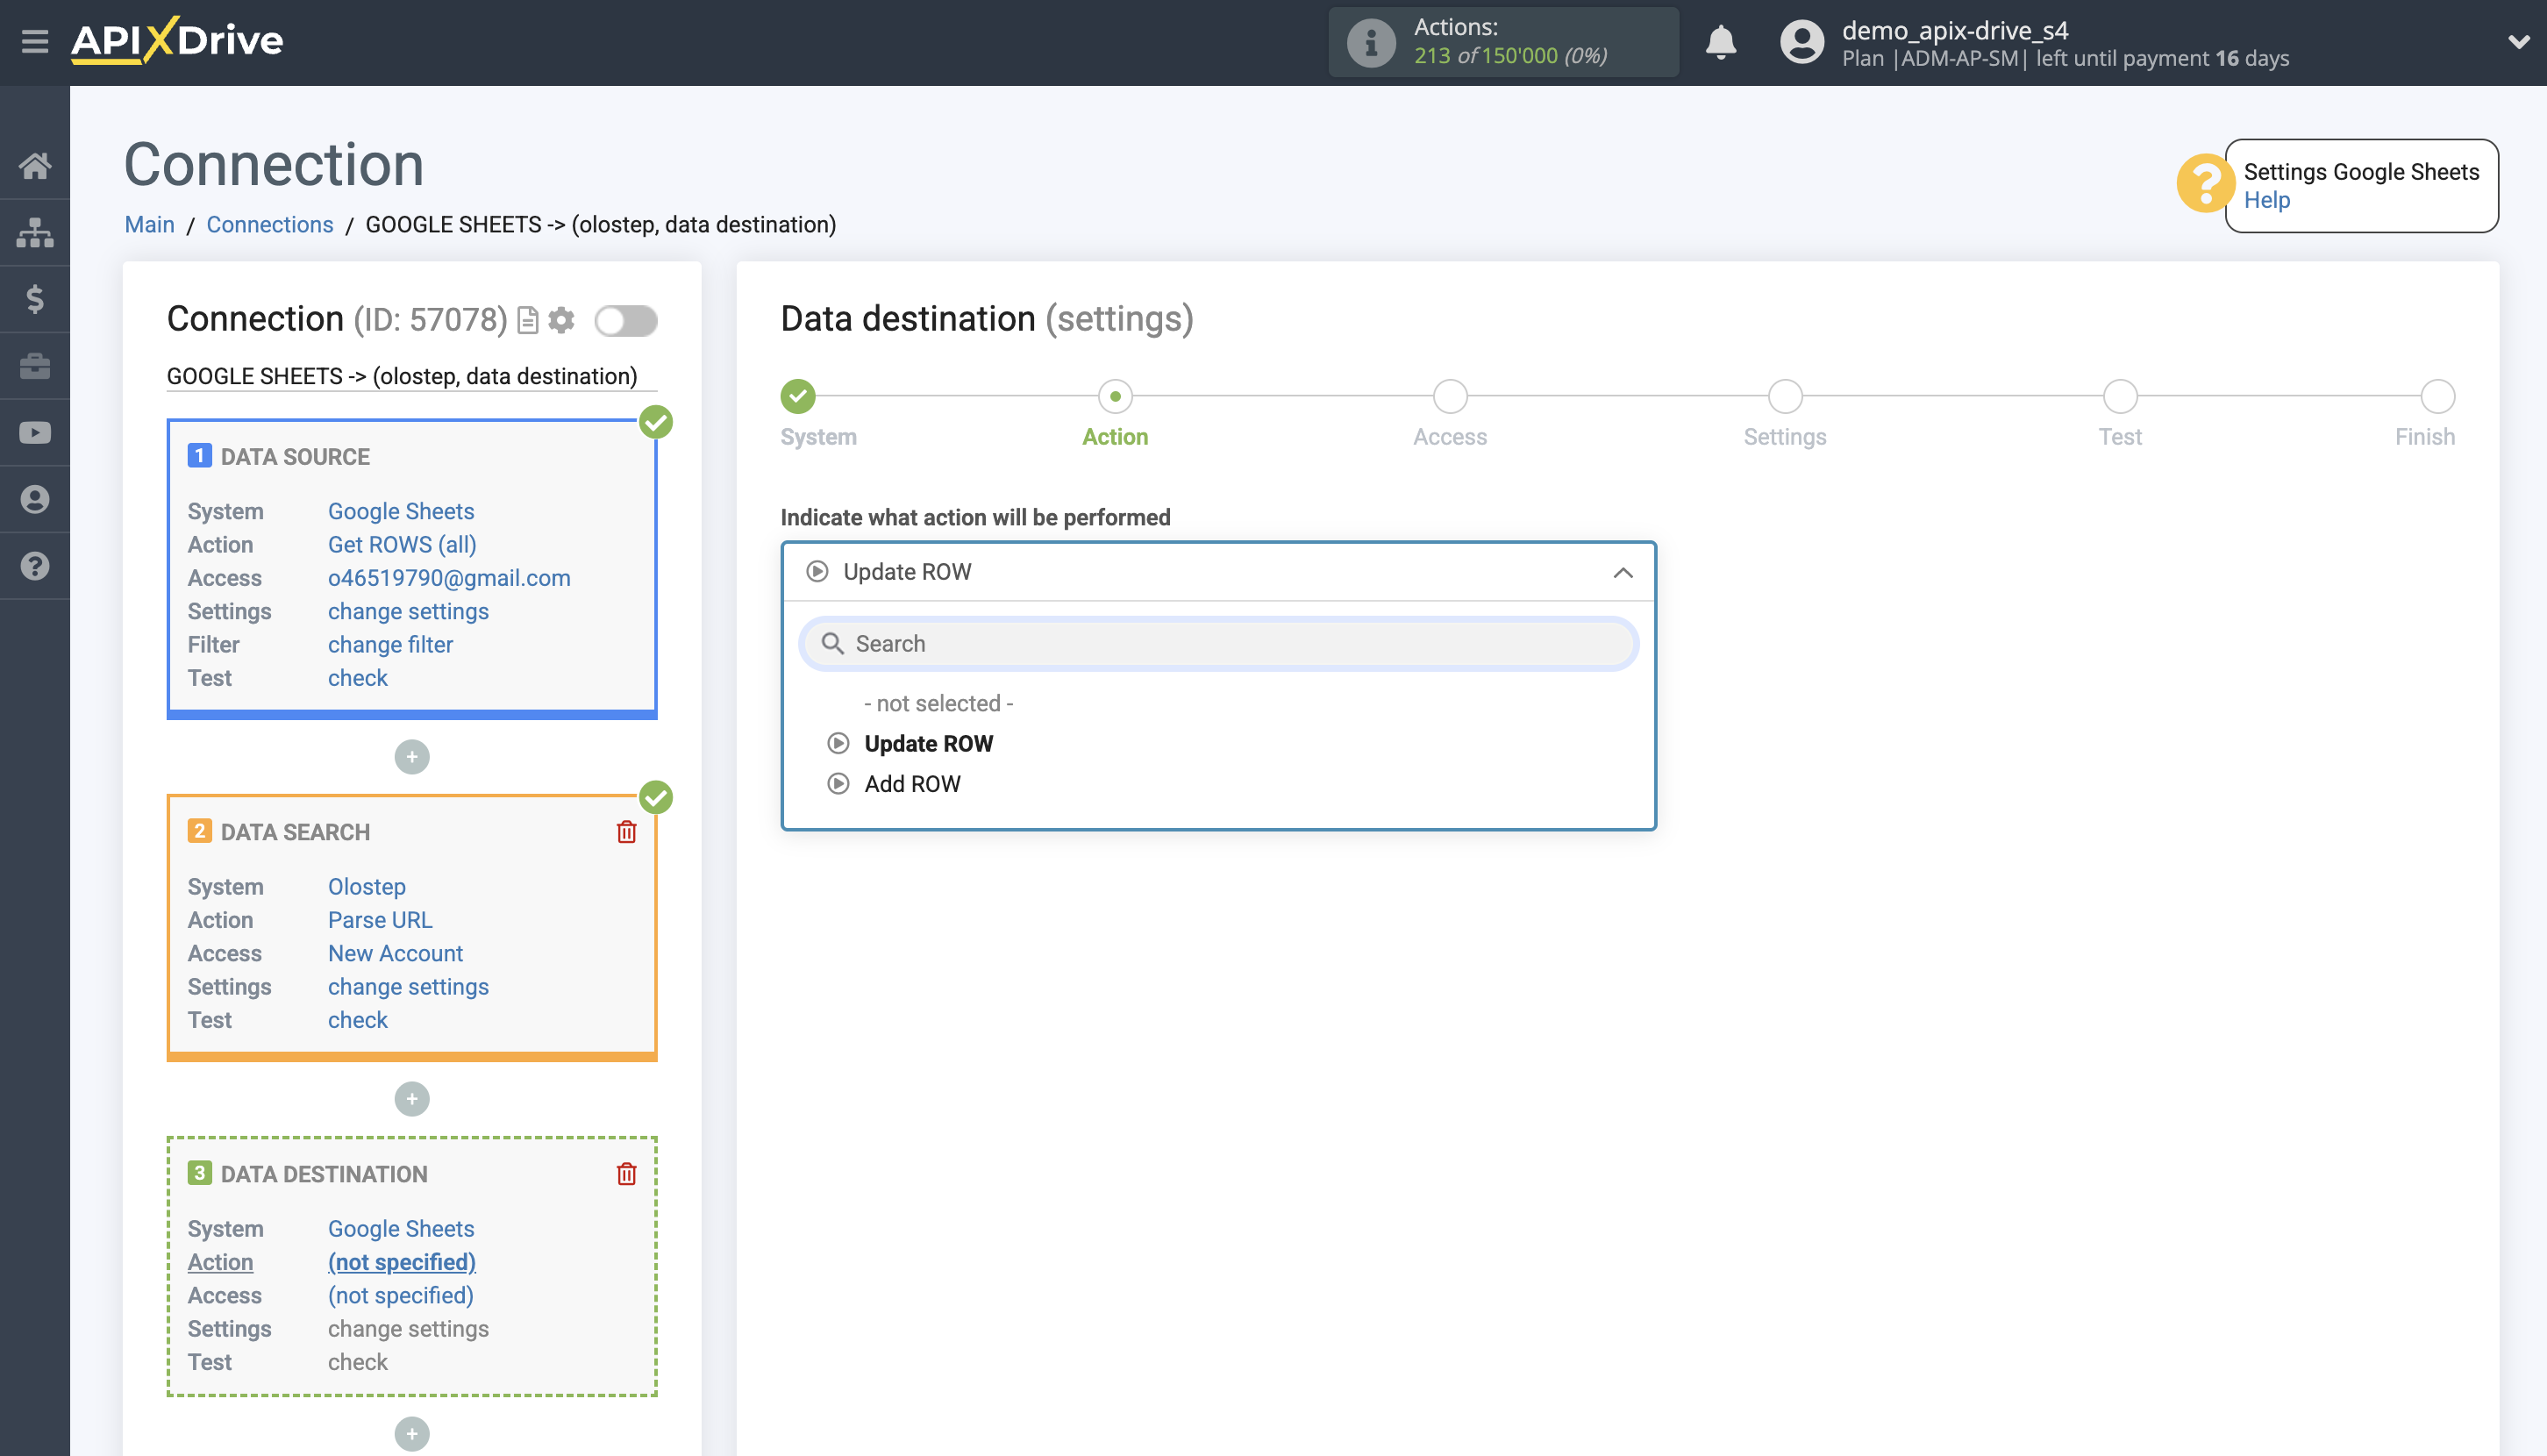The width and height of the screenshot is (2547, 1456).
Task: Open the Connections hierarchy icon in sidebar
Action: coord(36,232)
